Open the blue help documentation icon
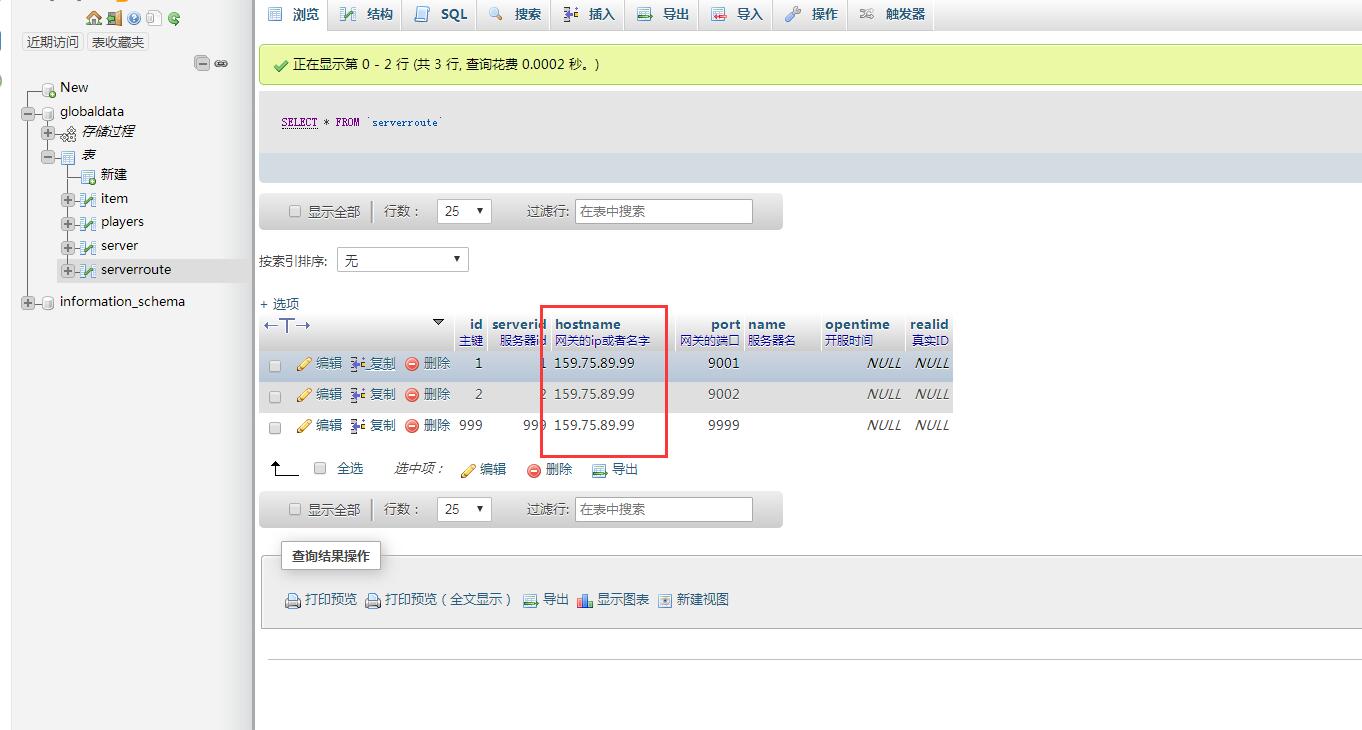This screenshot has height=730, width=1362. (x=134, y=18)
